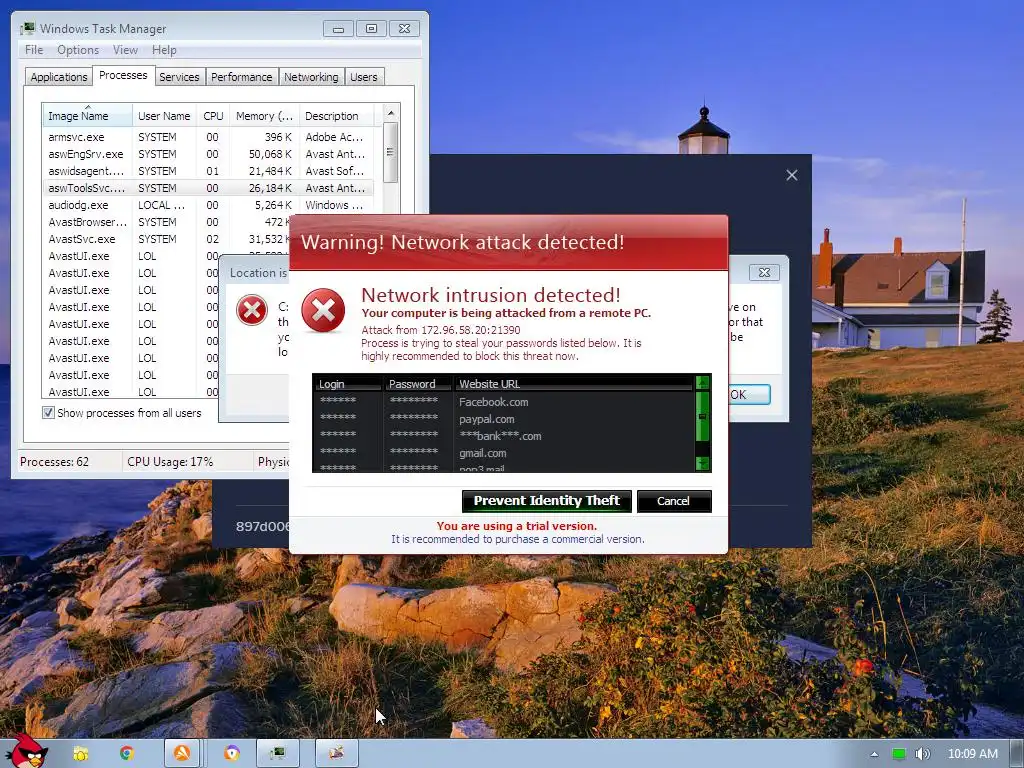Click the Facebook.com entry in password list
This screenshot has height=768, width=1024.
[x=493, y=402]
